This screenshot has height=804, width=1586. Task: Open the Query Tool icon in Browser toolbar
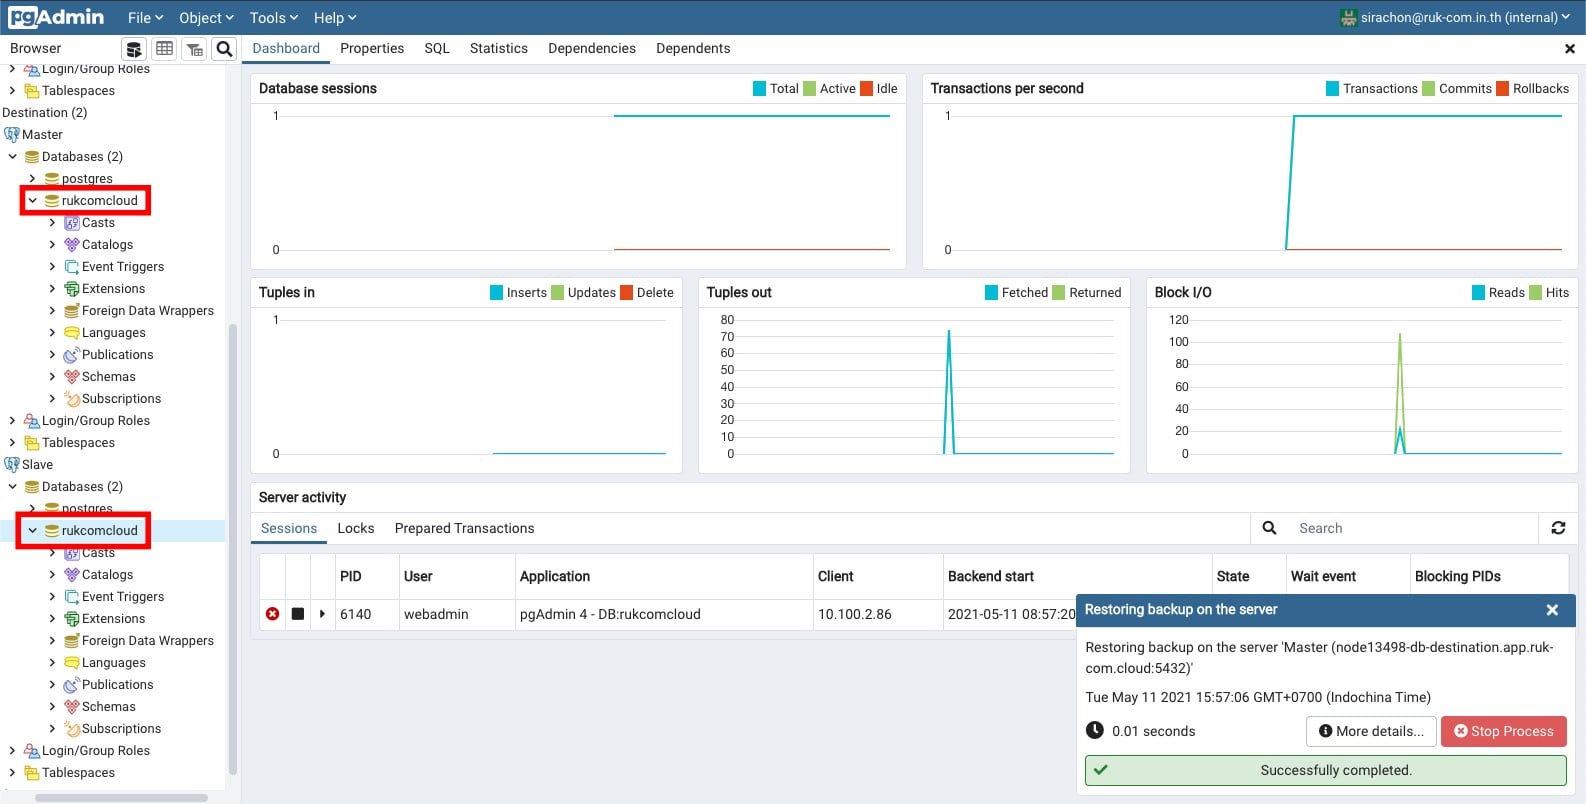134,49
